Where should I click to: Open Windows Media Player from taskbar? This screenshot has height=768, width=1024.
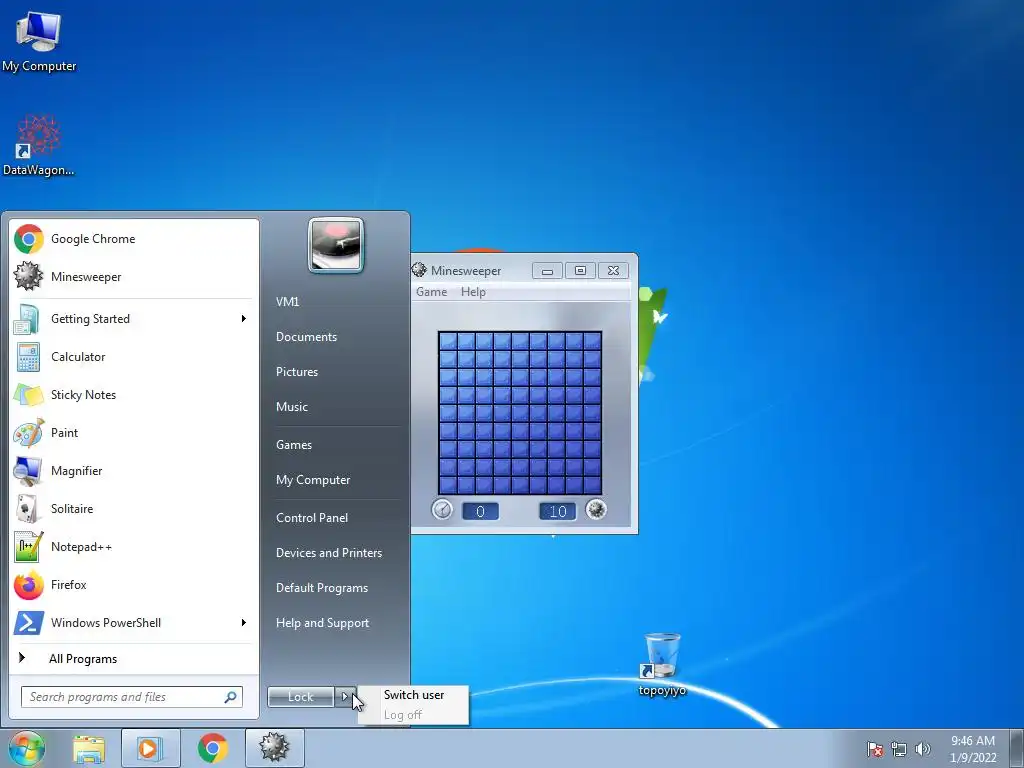[150, 748]
